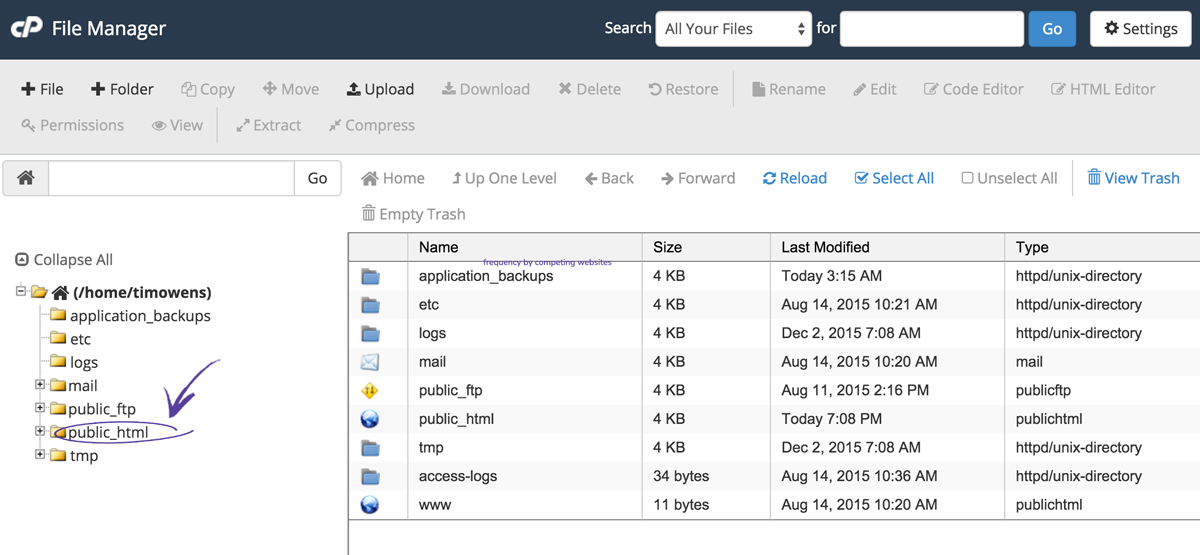Sort by the Size column header

pyautogui.click(x=667, y=247)
